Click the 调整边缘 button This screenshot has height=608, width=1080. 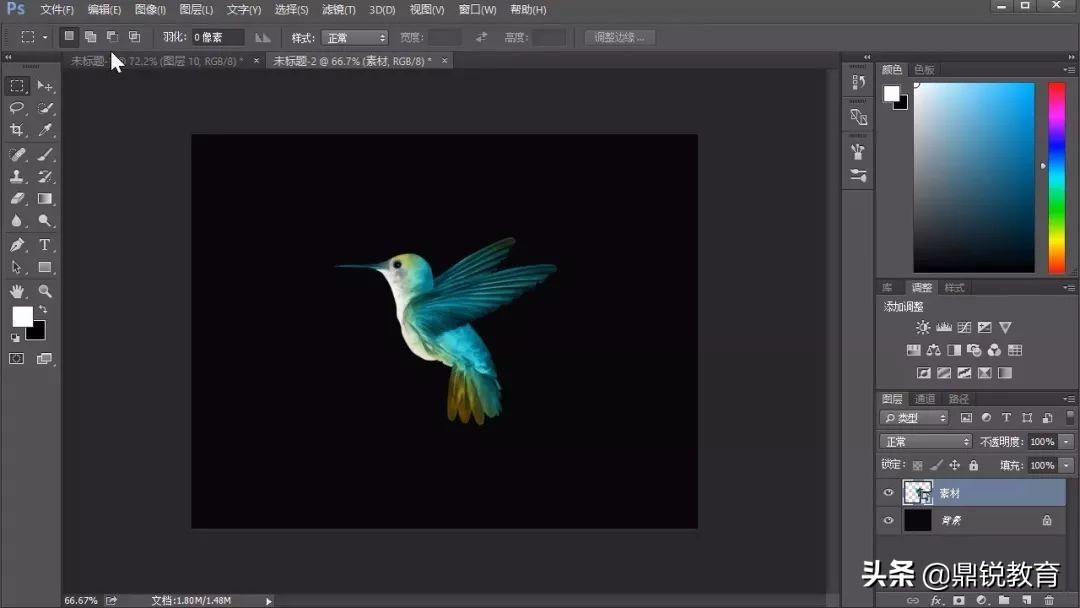click(x=620, y=37)
